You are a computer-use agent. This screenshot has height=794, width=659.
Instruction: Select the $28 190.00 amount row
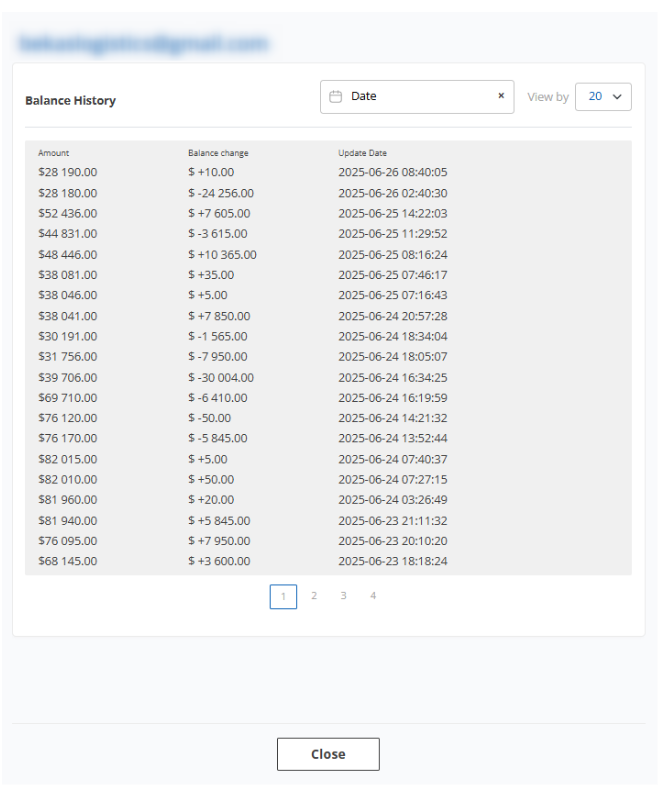[67, 172]
